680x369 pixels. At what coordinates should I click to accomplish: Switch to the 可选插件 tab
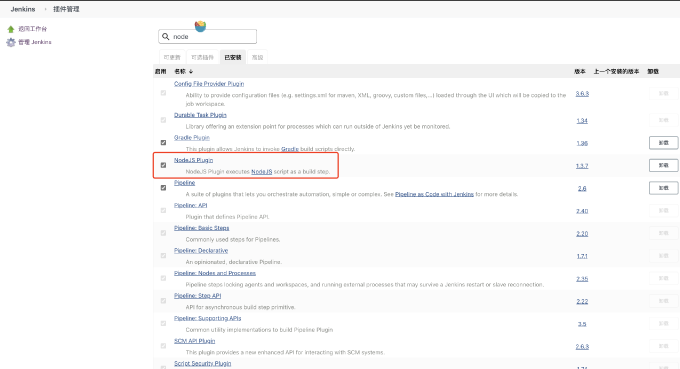pyautogui.click(x=203, y=57)
